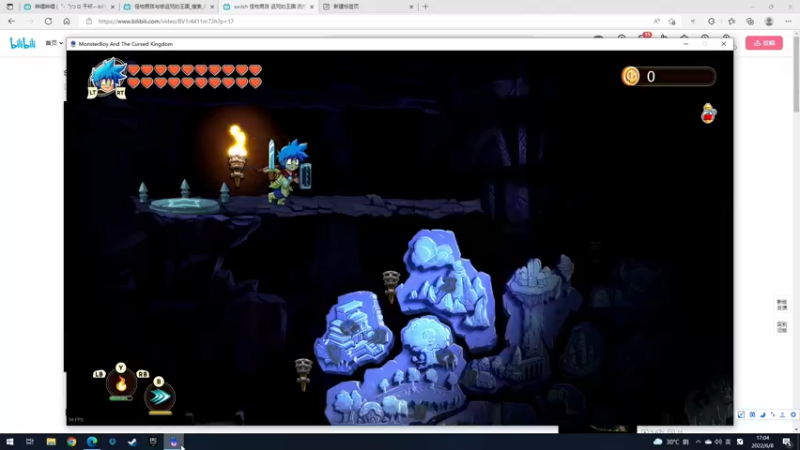800x450 pixels.
Task: Click the gold coin icon in game HUD
Action: [x=631, y=76]
